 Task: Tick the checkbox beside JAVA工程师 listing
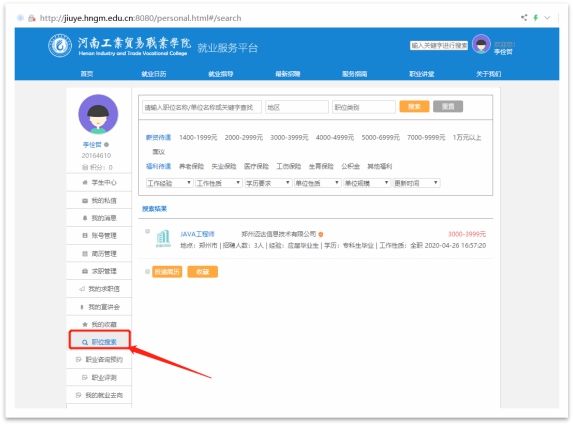coord(147,231)
